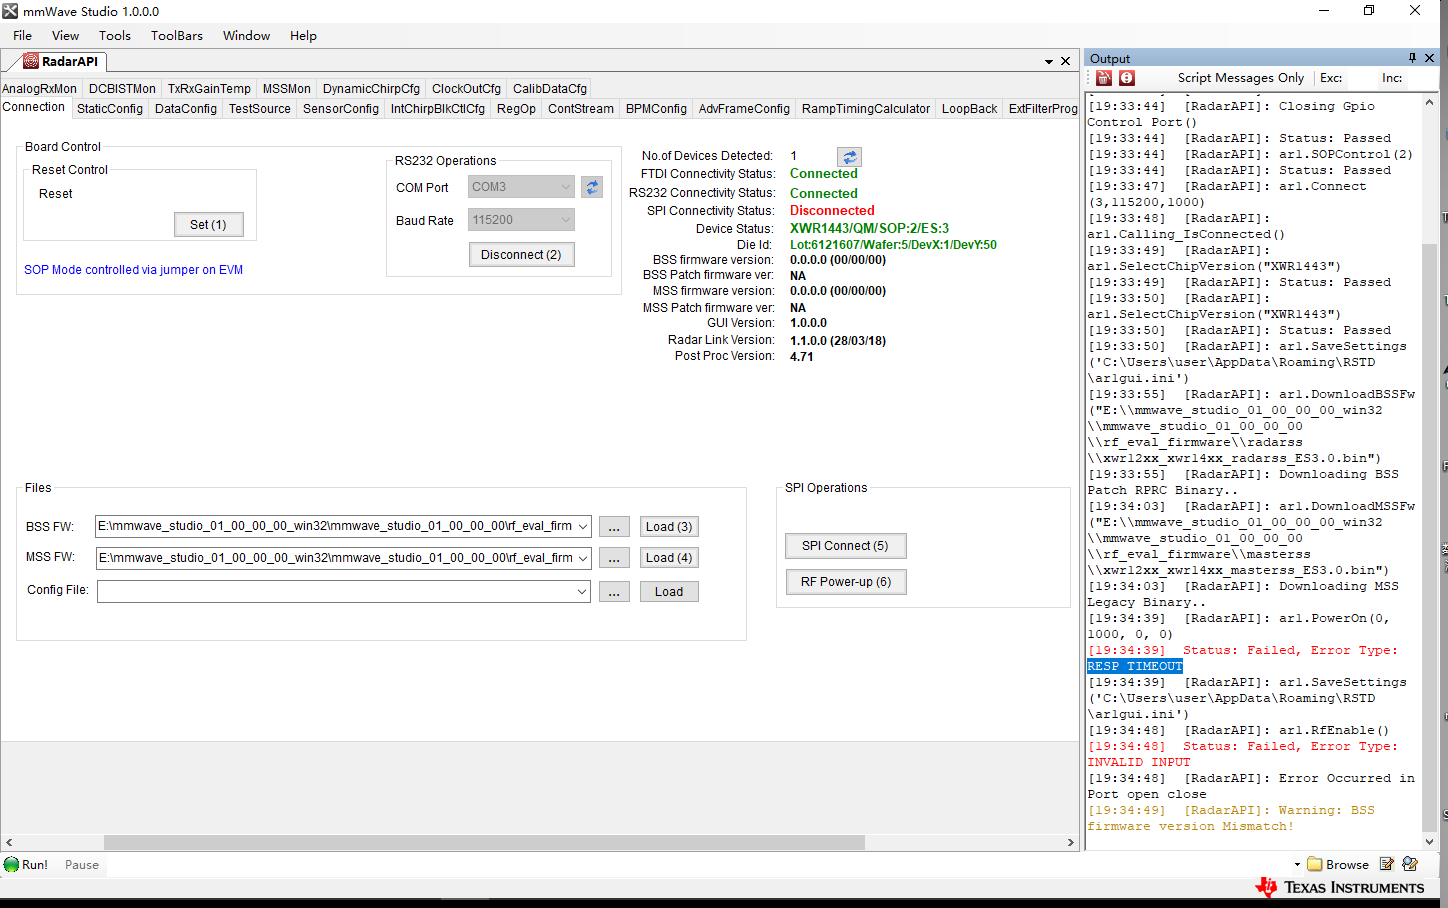Click the RF Power-up (6) button
Image resolution: width=1448 pixels, height=908 pixels.
tap(845, 582)
